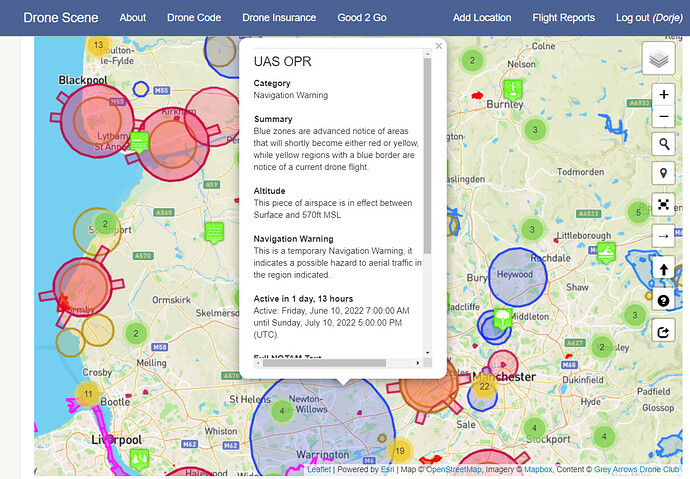Select the blue airspace circle over Heywood
This screenshot has height=479, width=690.
click(x=518, y=277)
